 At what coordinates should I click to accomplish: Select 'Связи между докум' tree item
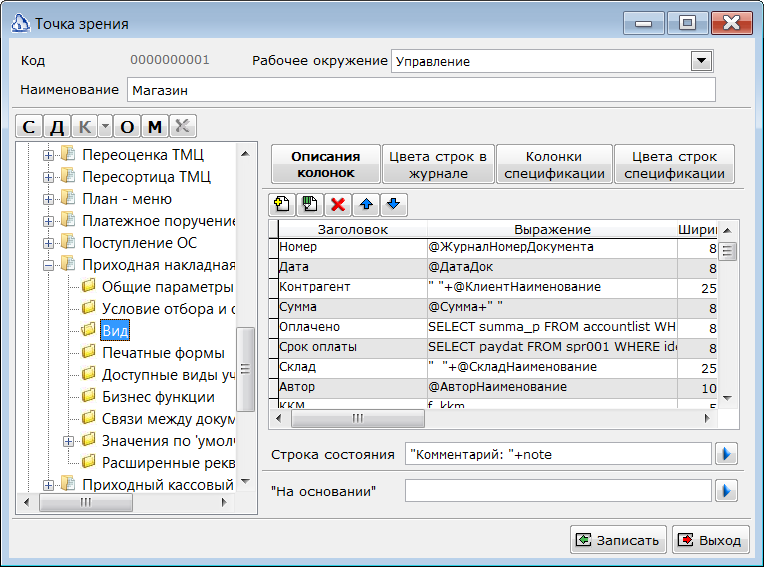169,419
